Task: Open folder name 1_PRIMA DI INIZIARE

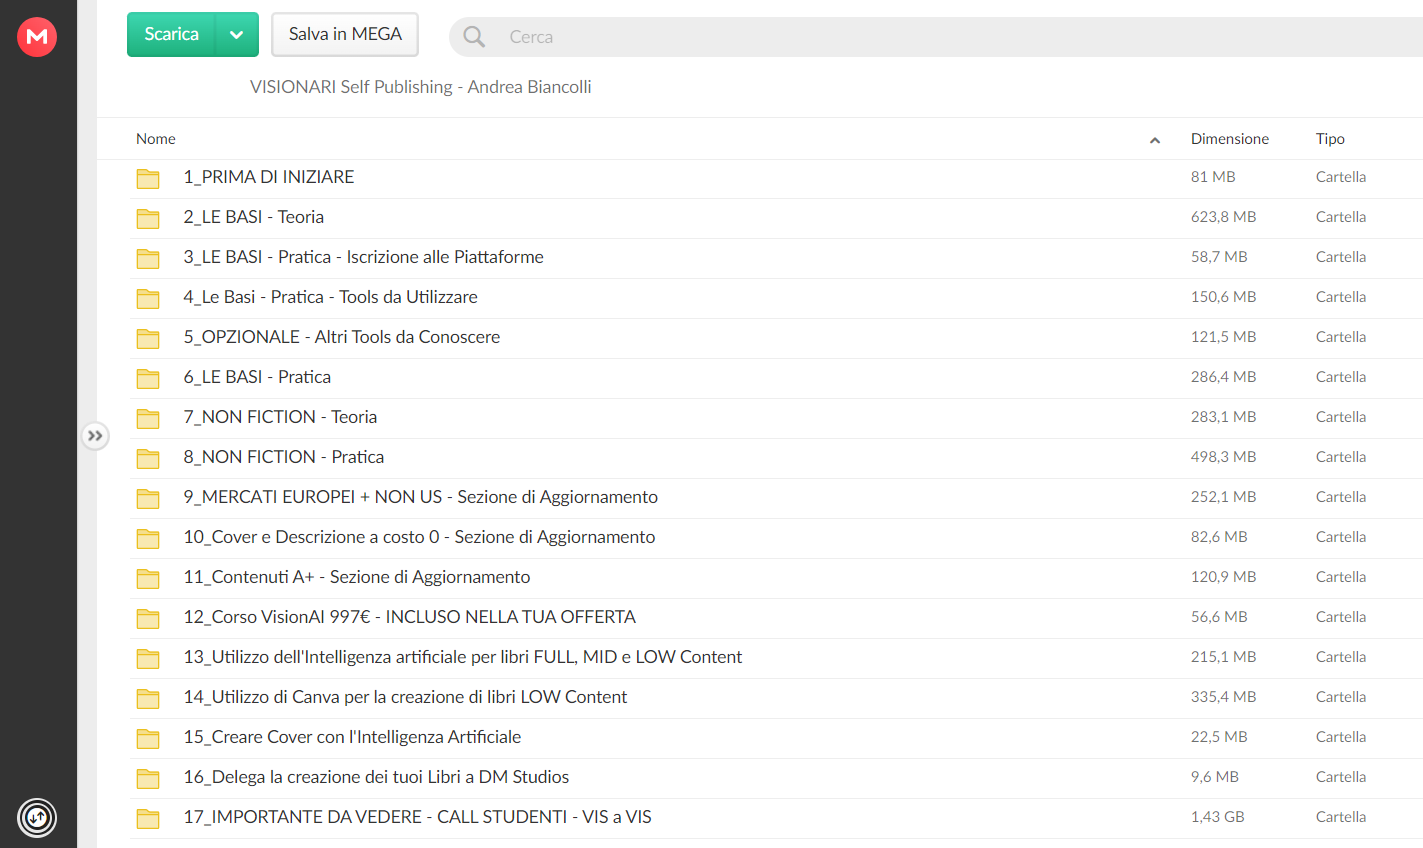Action: coord(269,177)
